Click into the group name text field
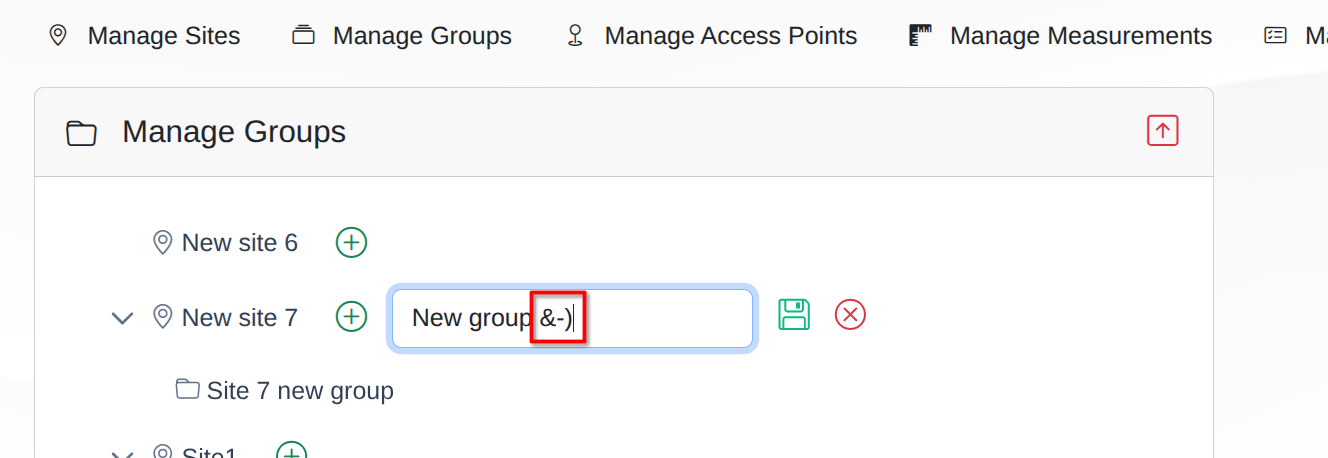The image size is (1328, 458). click(x=572, y=319)
